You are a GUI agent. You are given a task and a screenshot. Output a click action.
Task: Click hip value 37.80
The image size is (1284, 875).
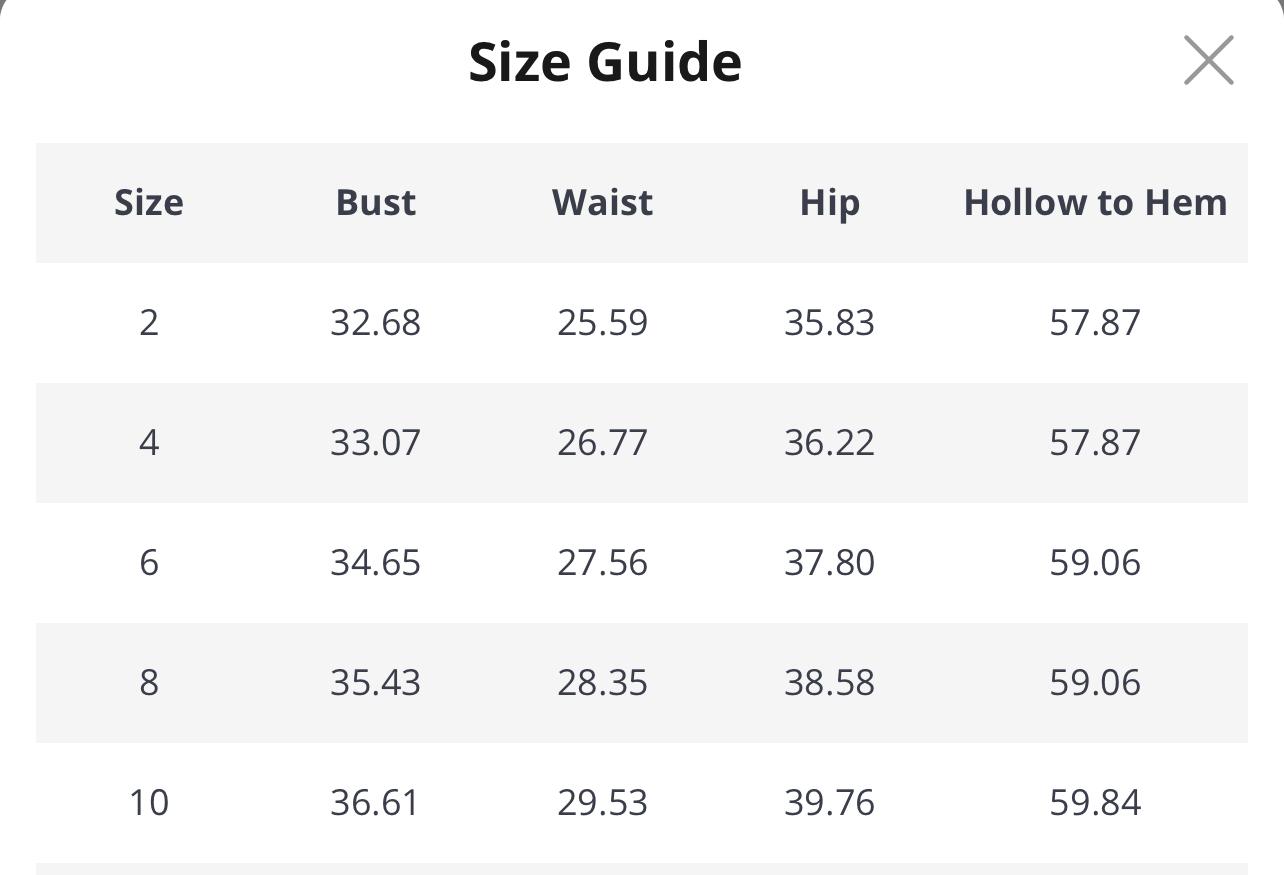(x=829, y=563)
